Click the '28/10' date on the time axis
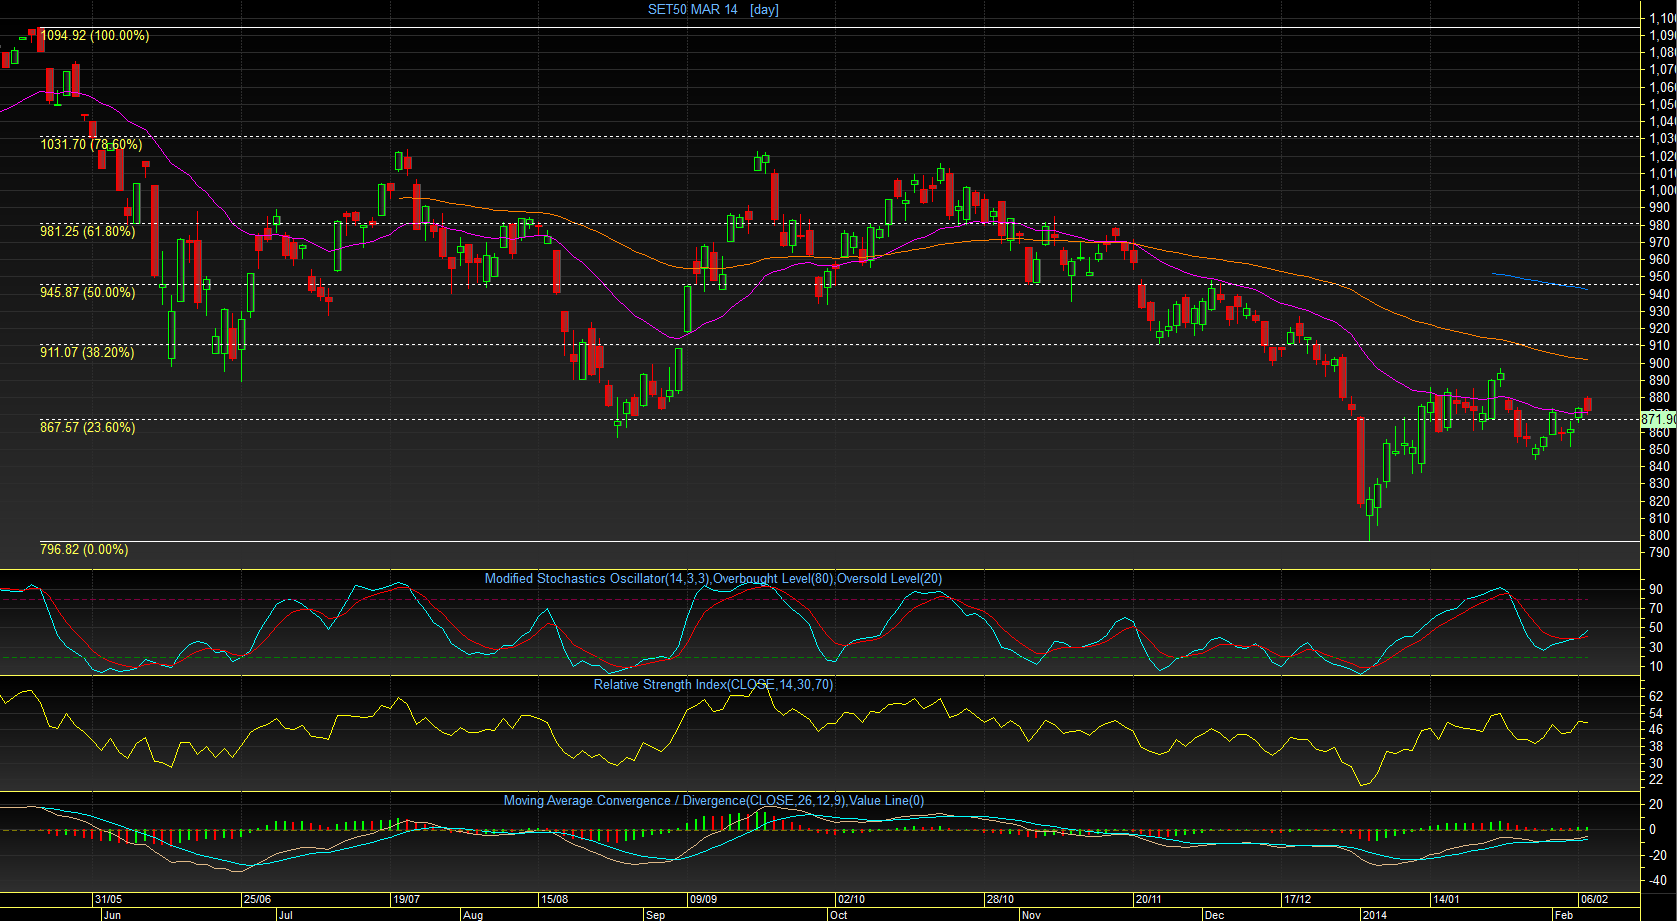 click(x=1000, y=899)
